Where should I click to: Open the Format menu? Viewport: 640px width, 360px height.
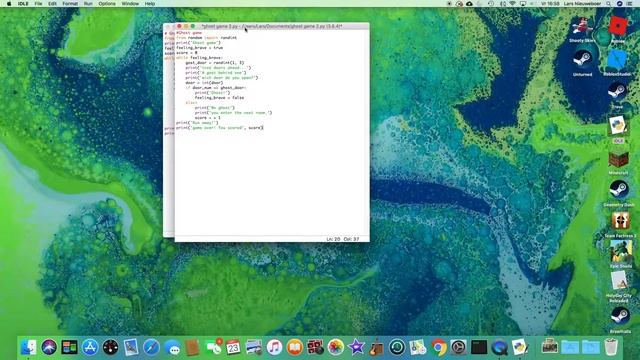click(70, 4)
